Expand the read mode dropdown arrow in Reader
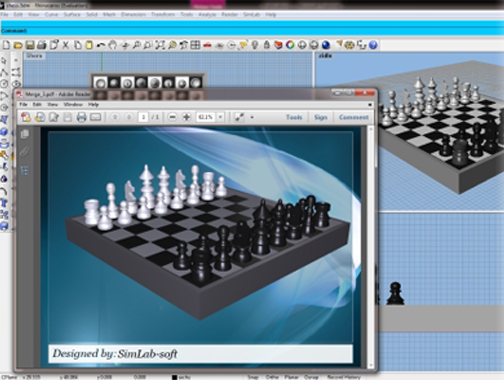The image size is (504, 380). pyautogui.click(x=252, y=117)
